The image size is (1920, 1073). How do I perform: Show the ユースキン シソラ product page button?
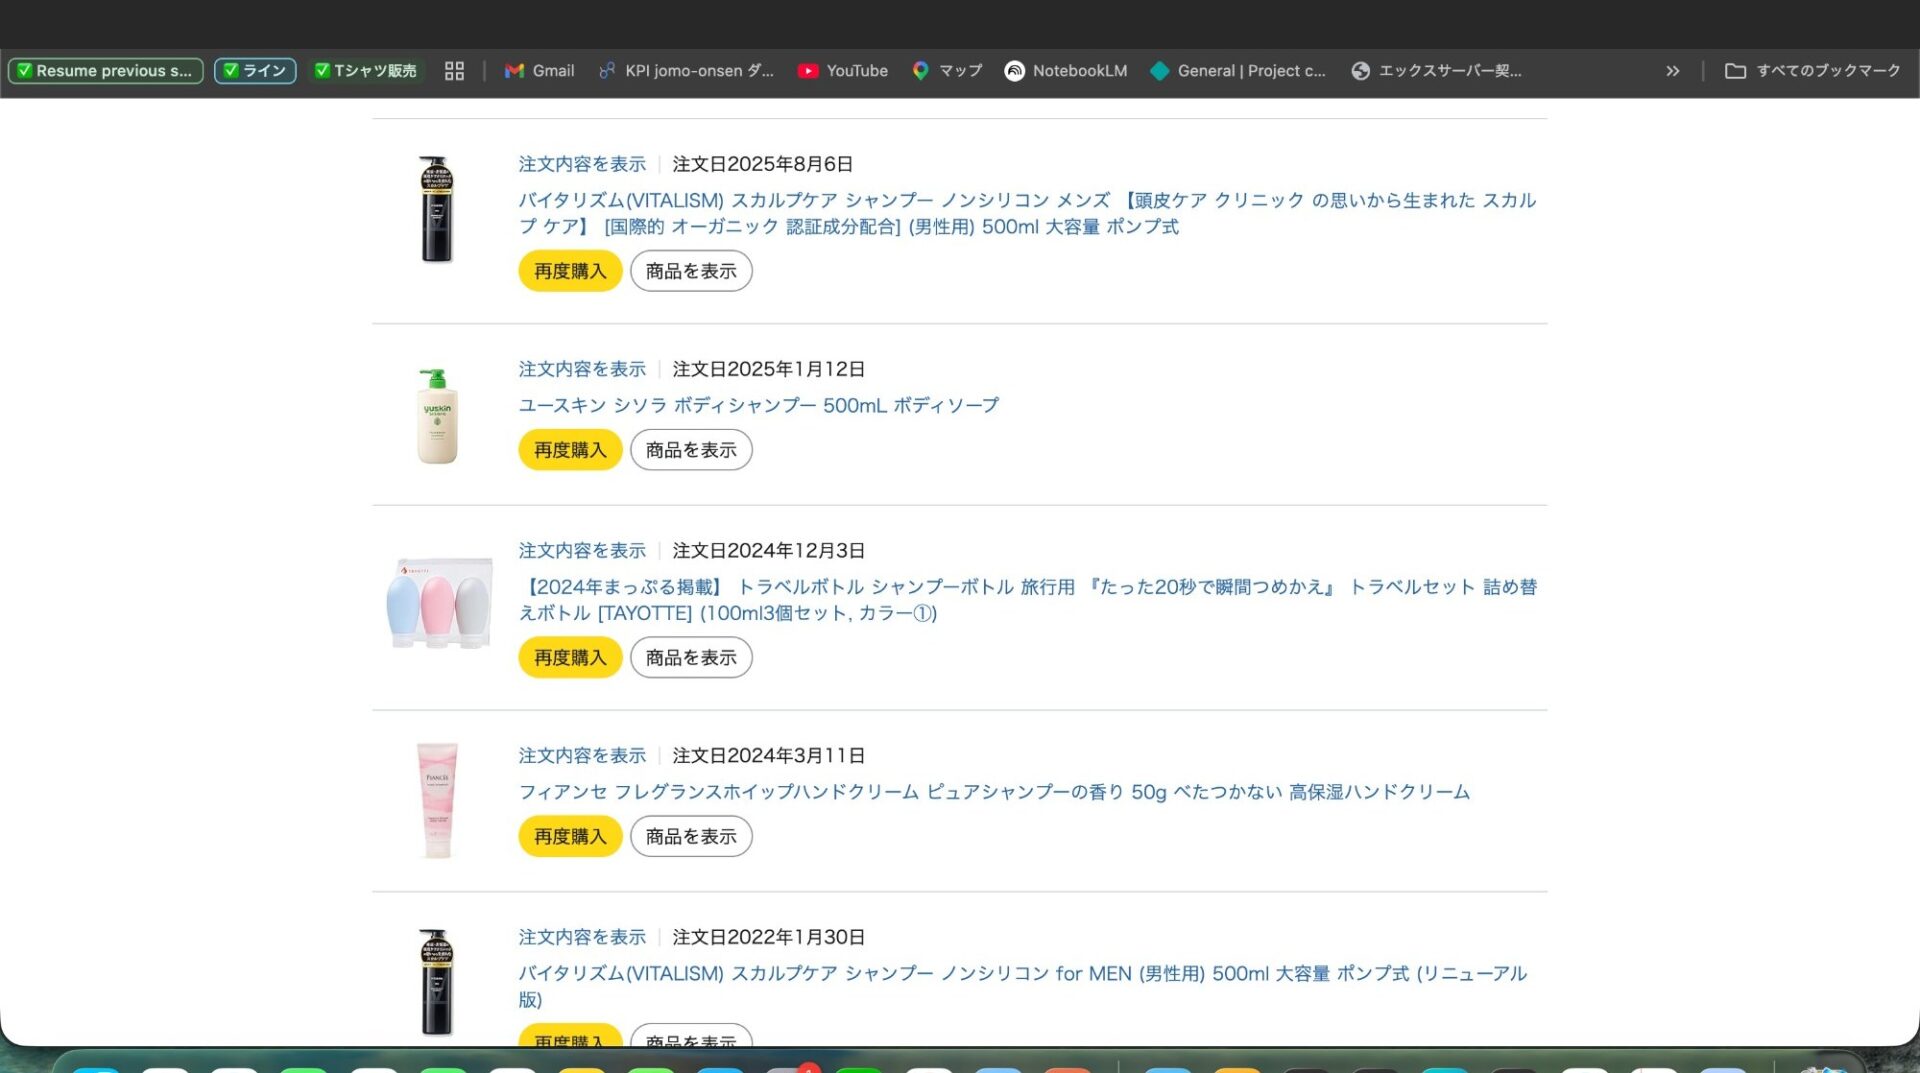(691, 450)
